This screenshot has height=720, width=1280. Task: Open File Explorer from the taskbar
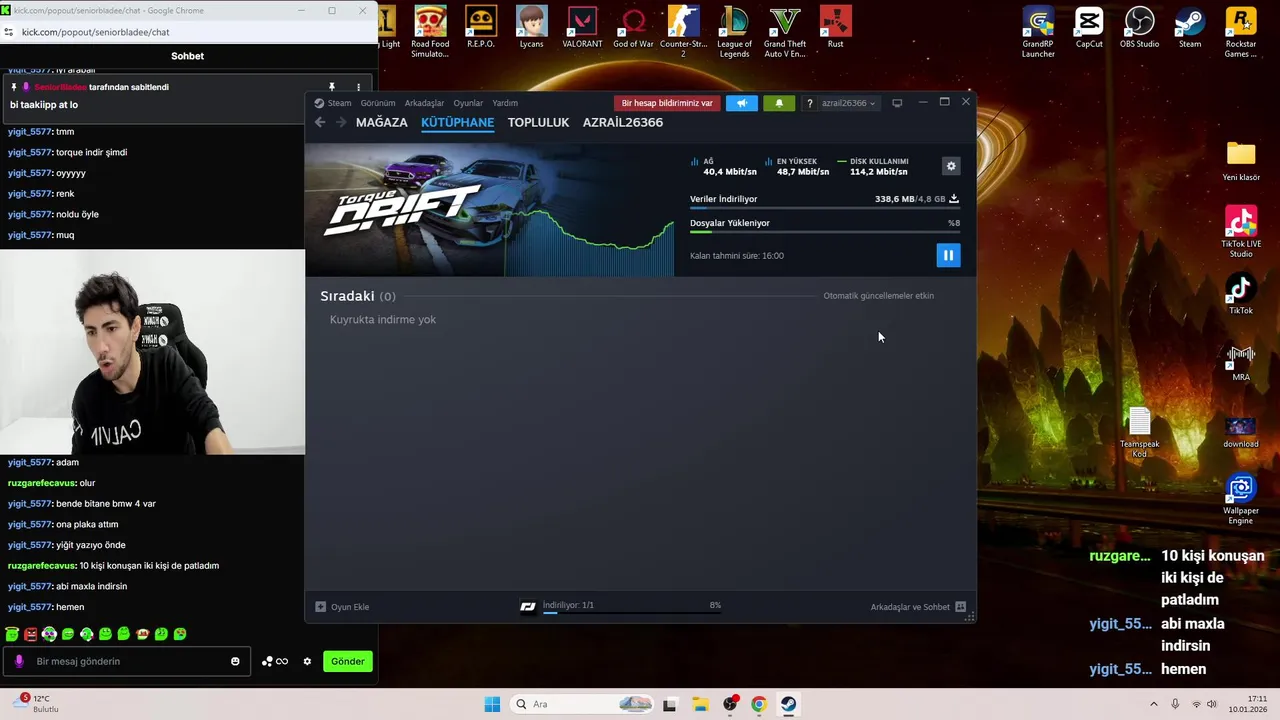[700, 704]
